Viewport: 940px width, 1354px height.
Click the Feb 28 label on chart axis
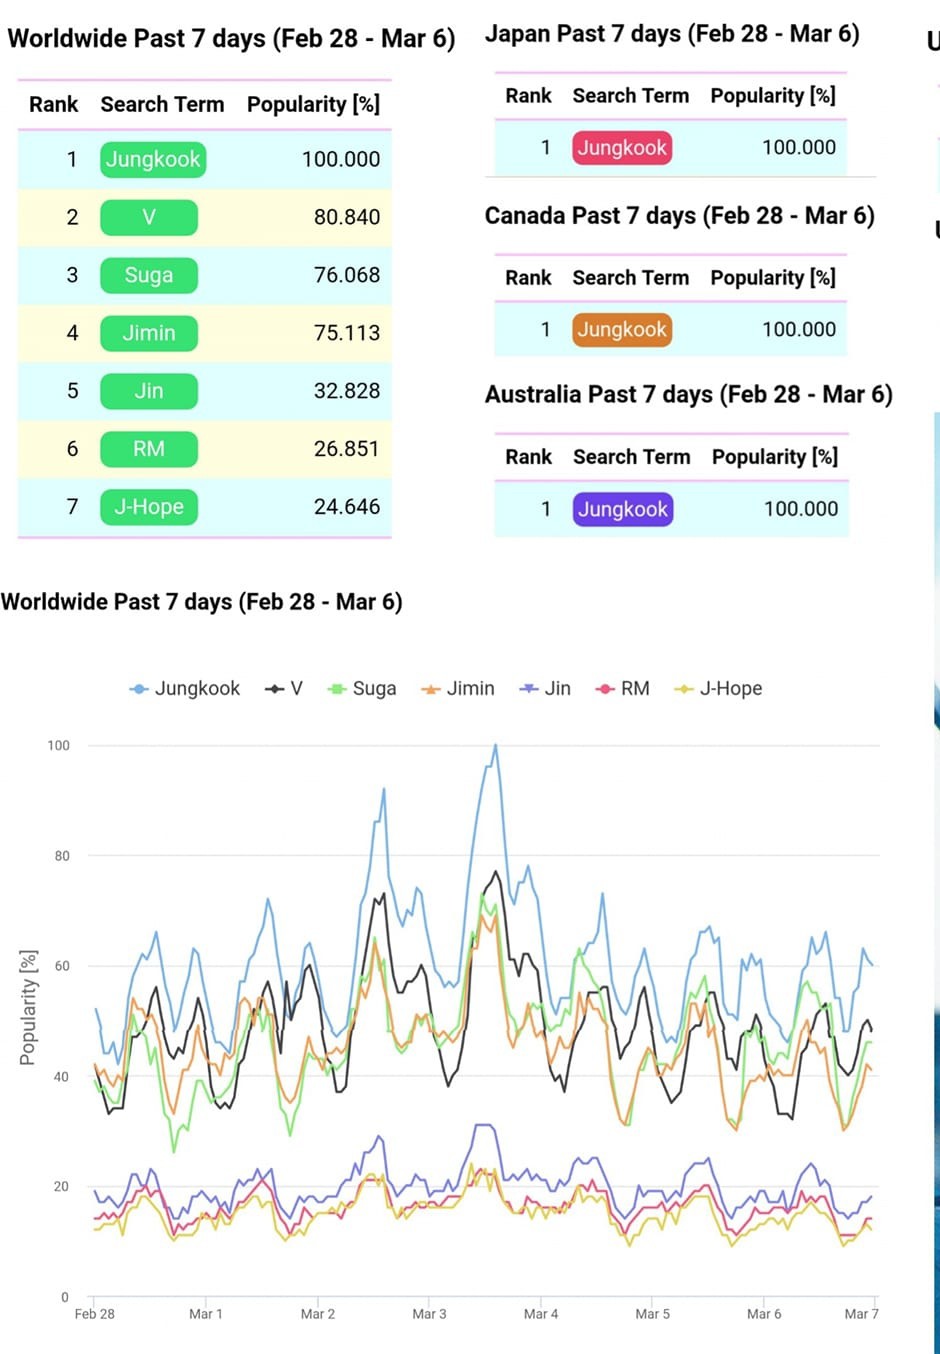click(x=94, y=1314)
